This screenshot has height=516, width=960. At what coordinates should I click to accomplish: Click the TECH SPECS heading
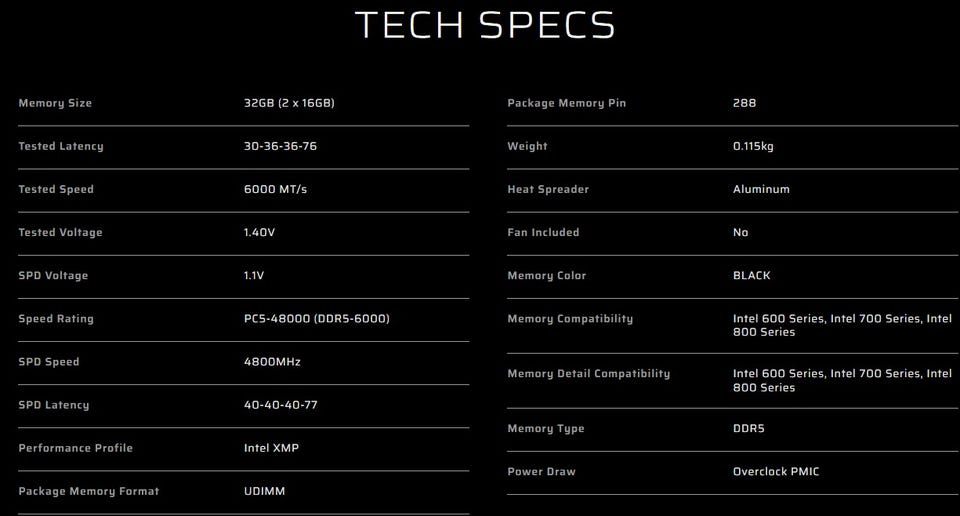pos(485,25)
